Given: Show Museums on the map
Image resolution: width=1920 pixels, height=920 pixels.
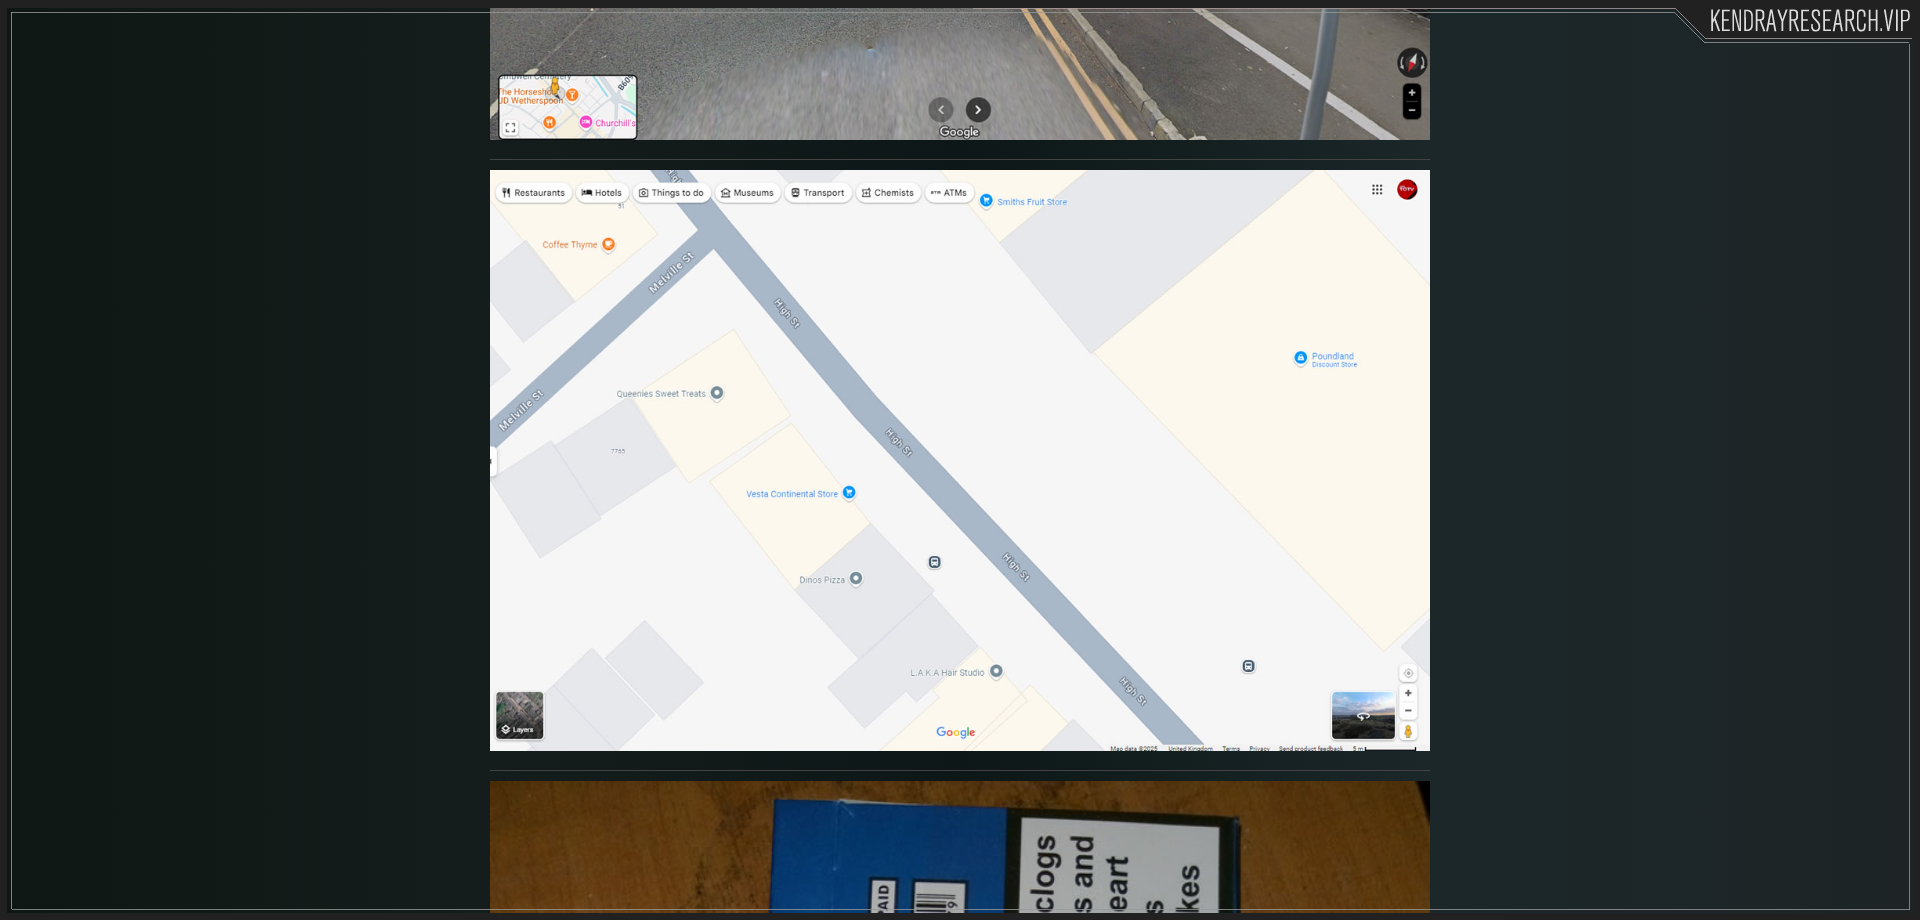Looking at the screenshot, I should [747, 193].
